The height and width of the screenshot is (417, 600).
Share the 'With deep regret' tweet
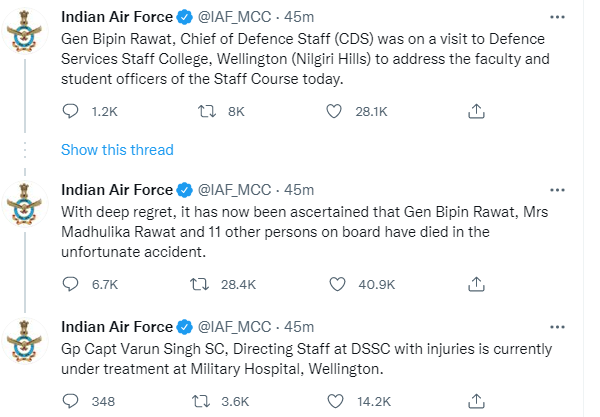476,284
